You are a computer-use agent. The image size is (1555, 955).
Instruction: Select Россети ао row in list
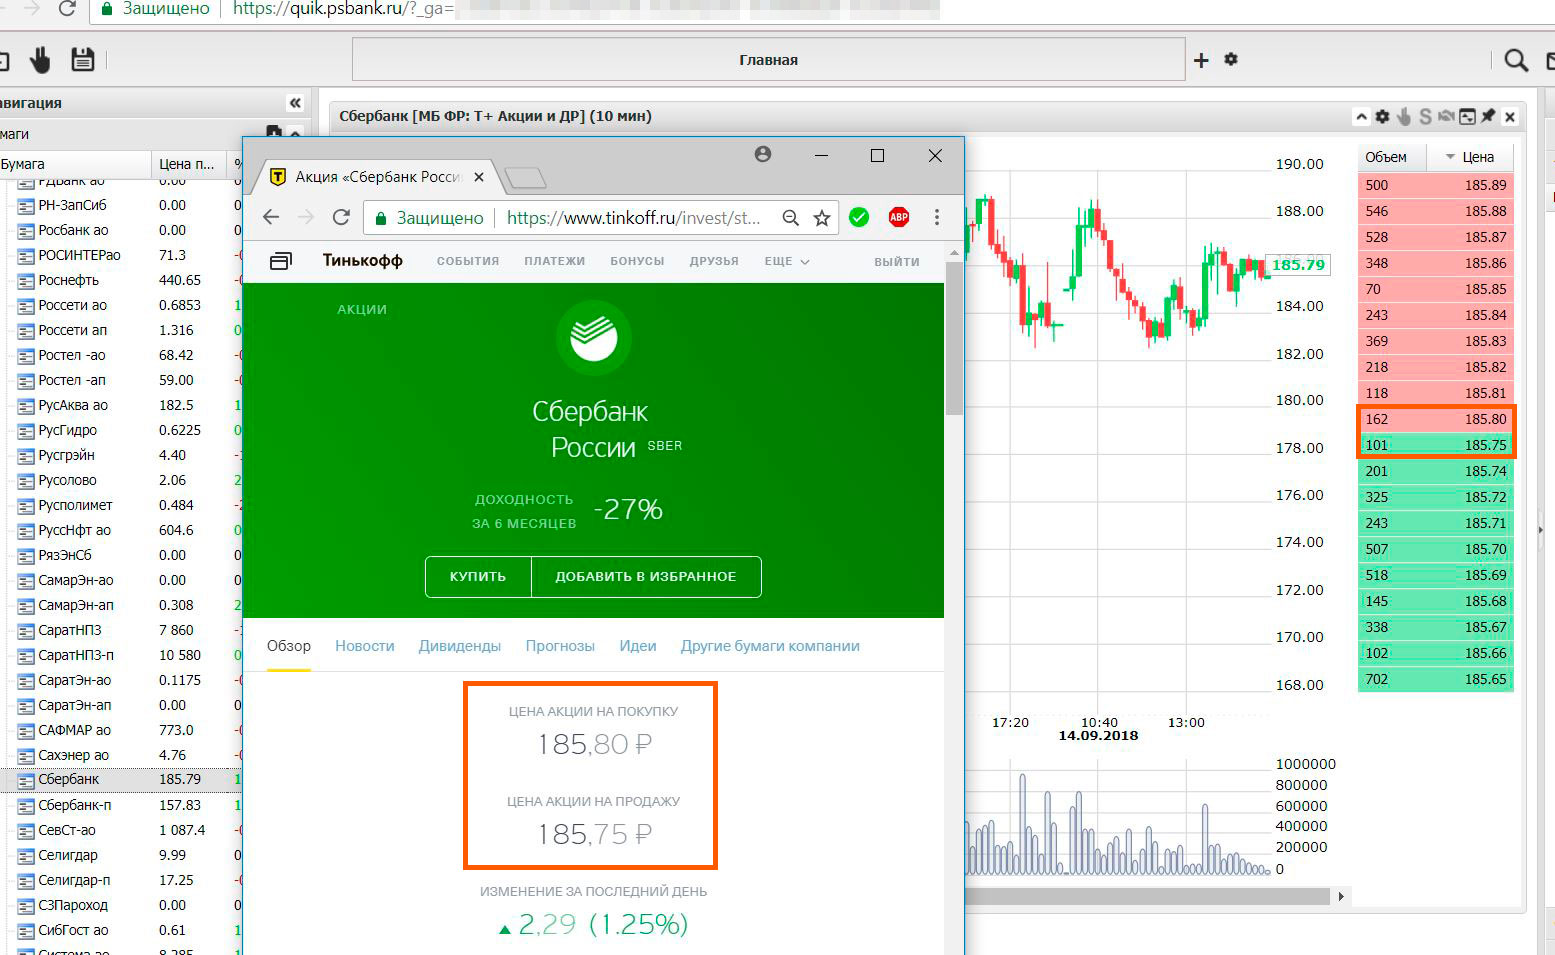121,305
